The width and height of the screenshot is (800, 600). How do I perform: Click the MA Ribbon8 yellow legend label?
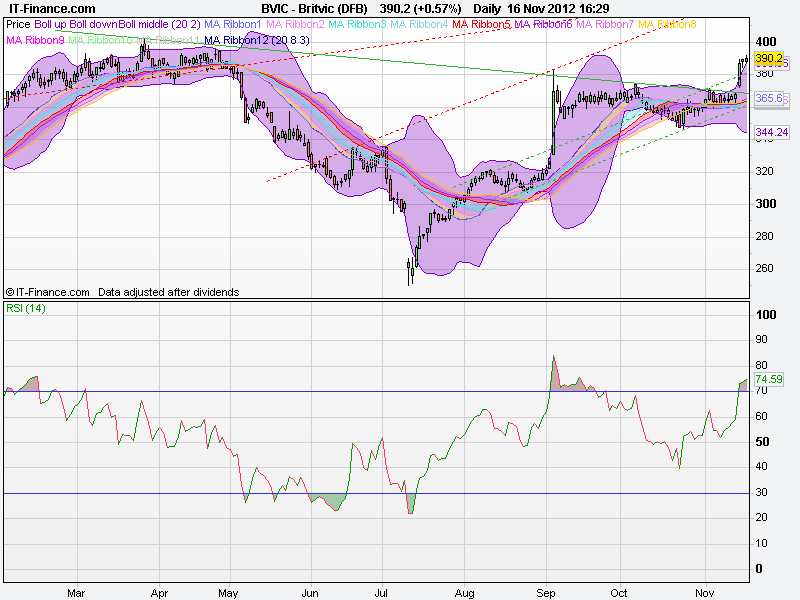pos(667,23)
